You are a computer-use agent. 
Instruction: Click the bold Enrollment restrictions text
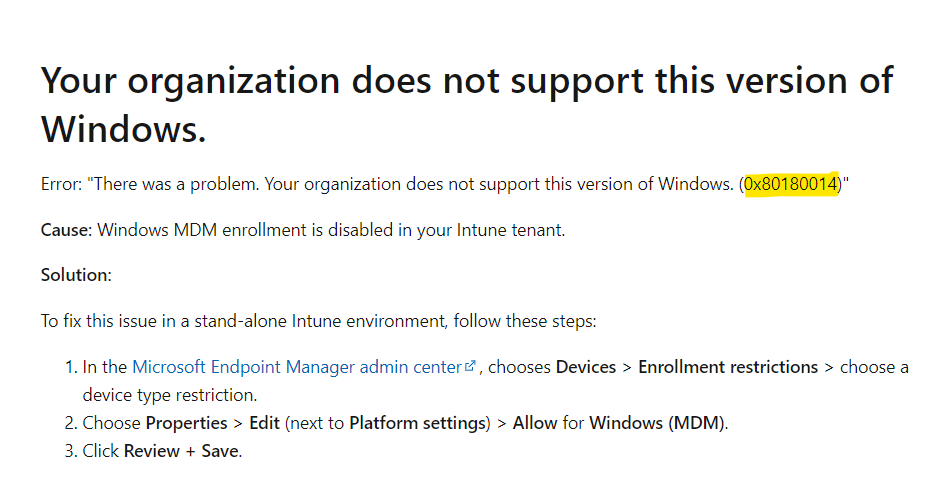coord(728,367)
